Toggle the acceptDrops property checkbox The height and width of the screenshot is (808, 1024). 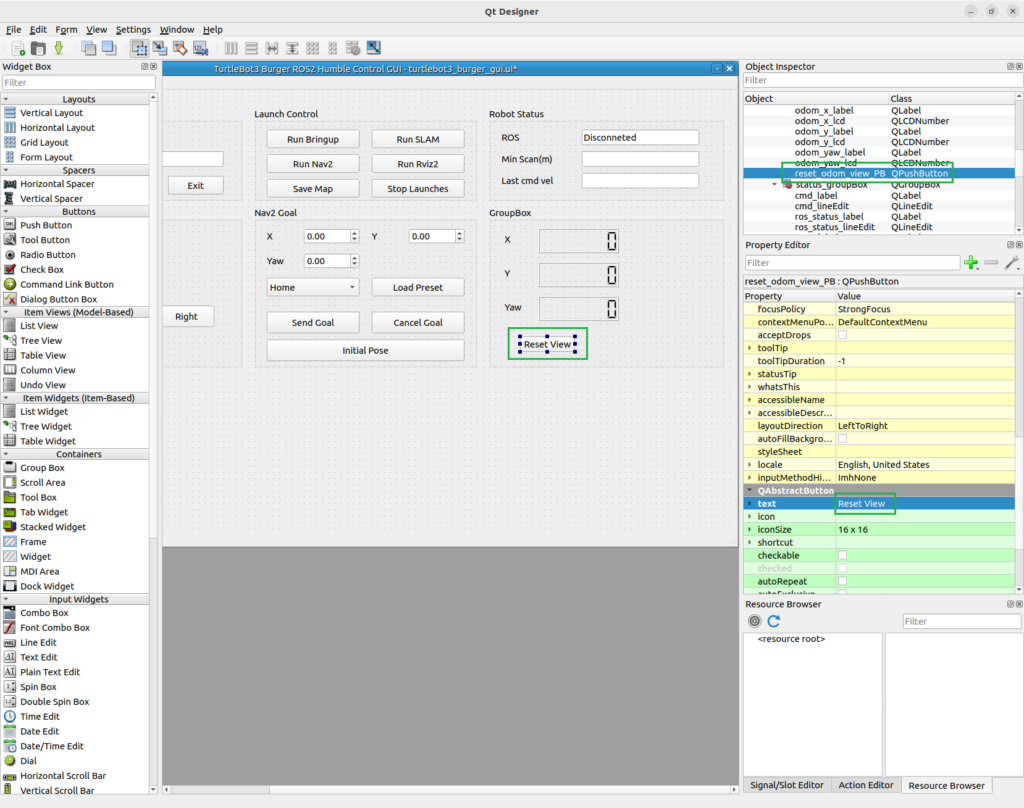pos(842,335)
